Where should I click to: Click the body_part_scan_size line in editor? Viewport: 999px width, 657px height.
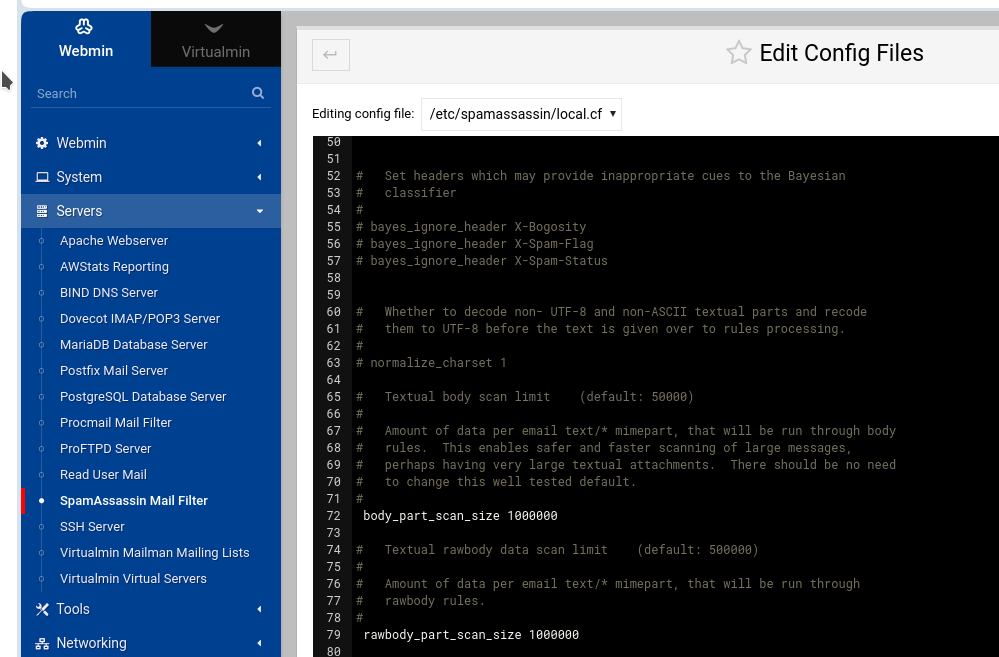pos(460,516)
